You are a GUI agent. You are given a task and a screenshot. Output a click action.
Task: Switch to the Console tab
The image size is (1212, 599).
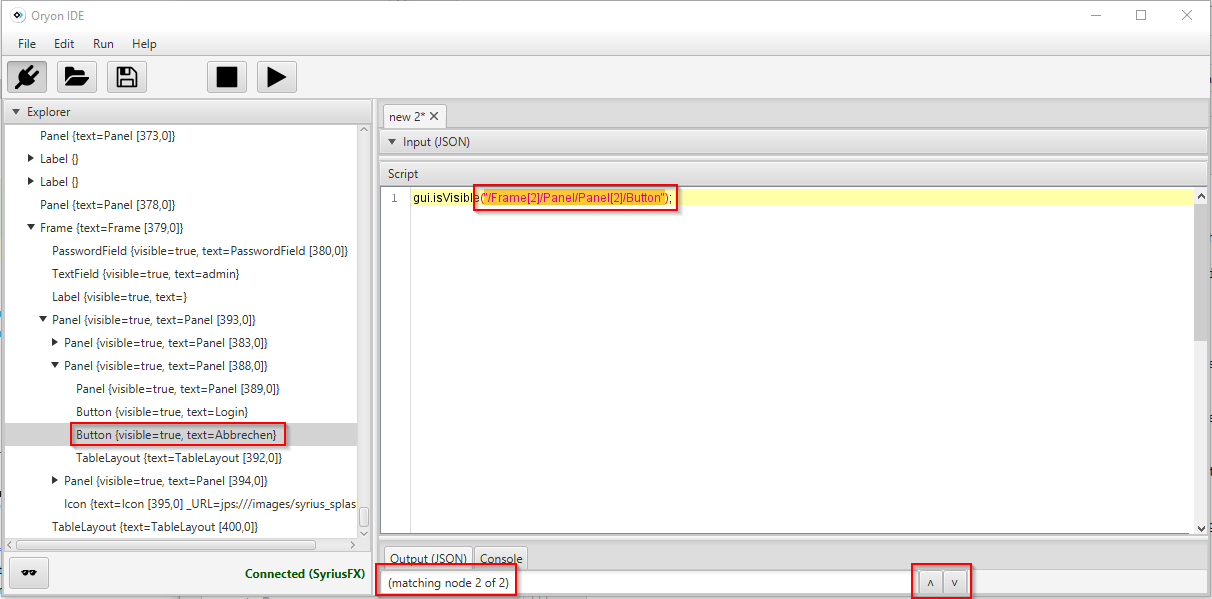coord(501,559)
